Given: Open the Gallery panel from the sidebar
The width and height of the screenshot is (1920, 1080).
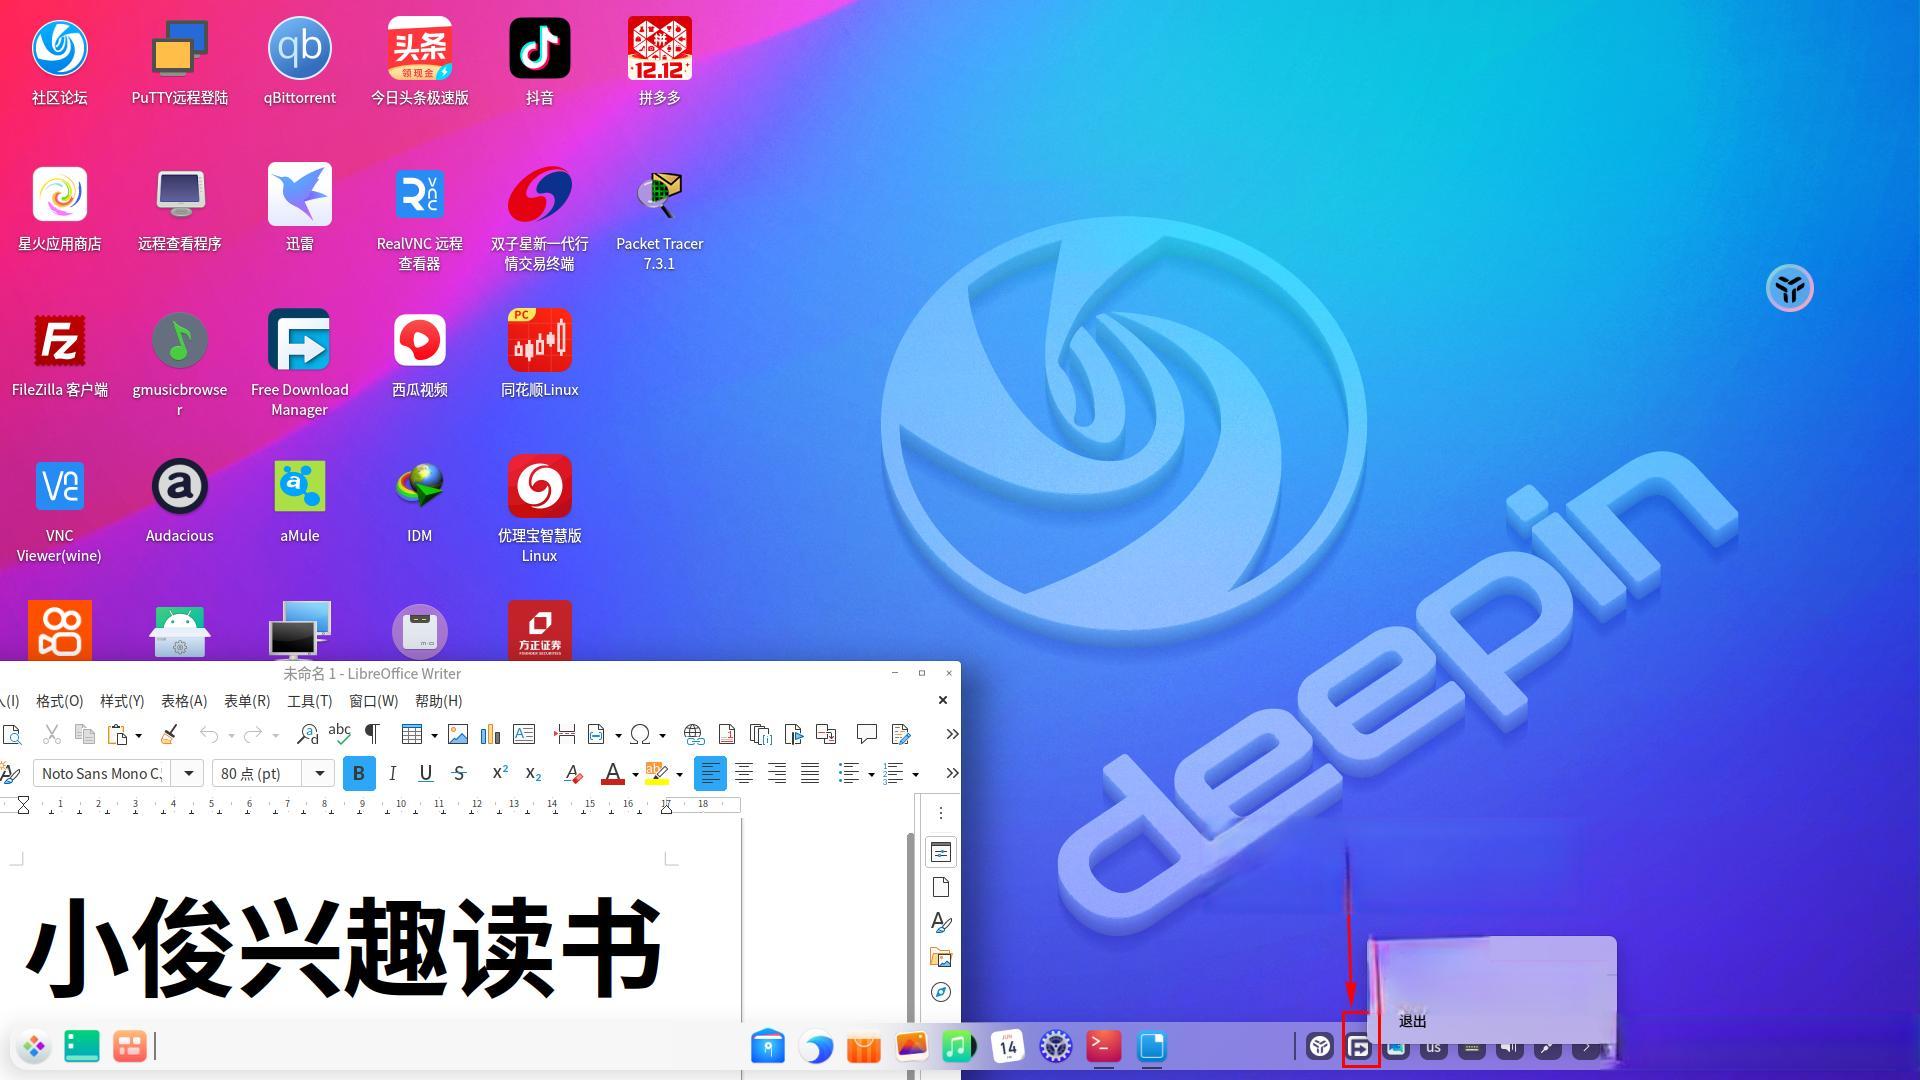Looking at the screenshot, I should point(941,956).
